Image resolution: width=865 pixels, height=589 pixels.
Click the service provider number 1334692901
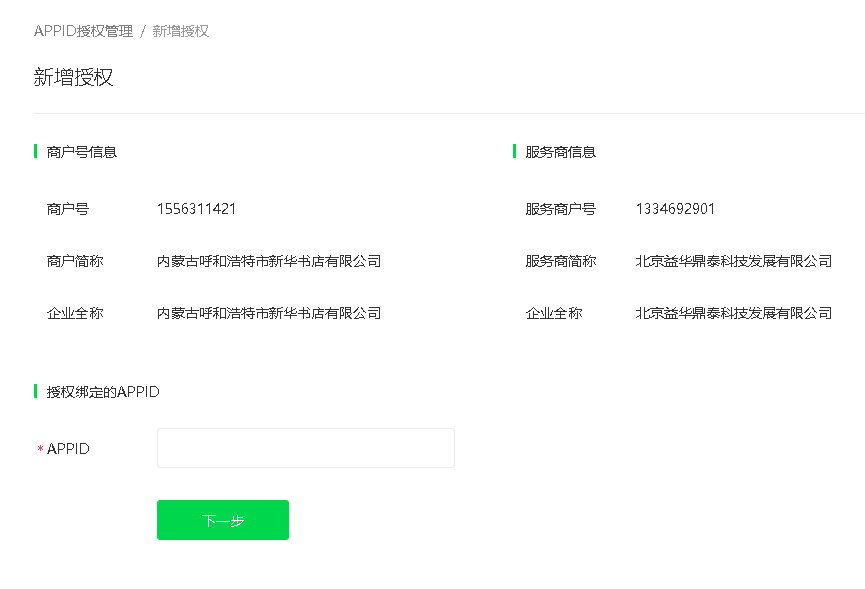tap(675, 209)
